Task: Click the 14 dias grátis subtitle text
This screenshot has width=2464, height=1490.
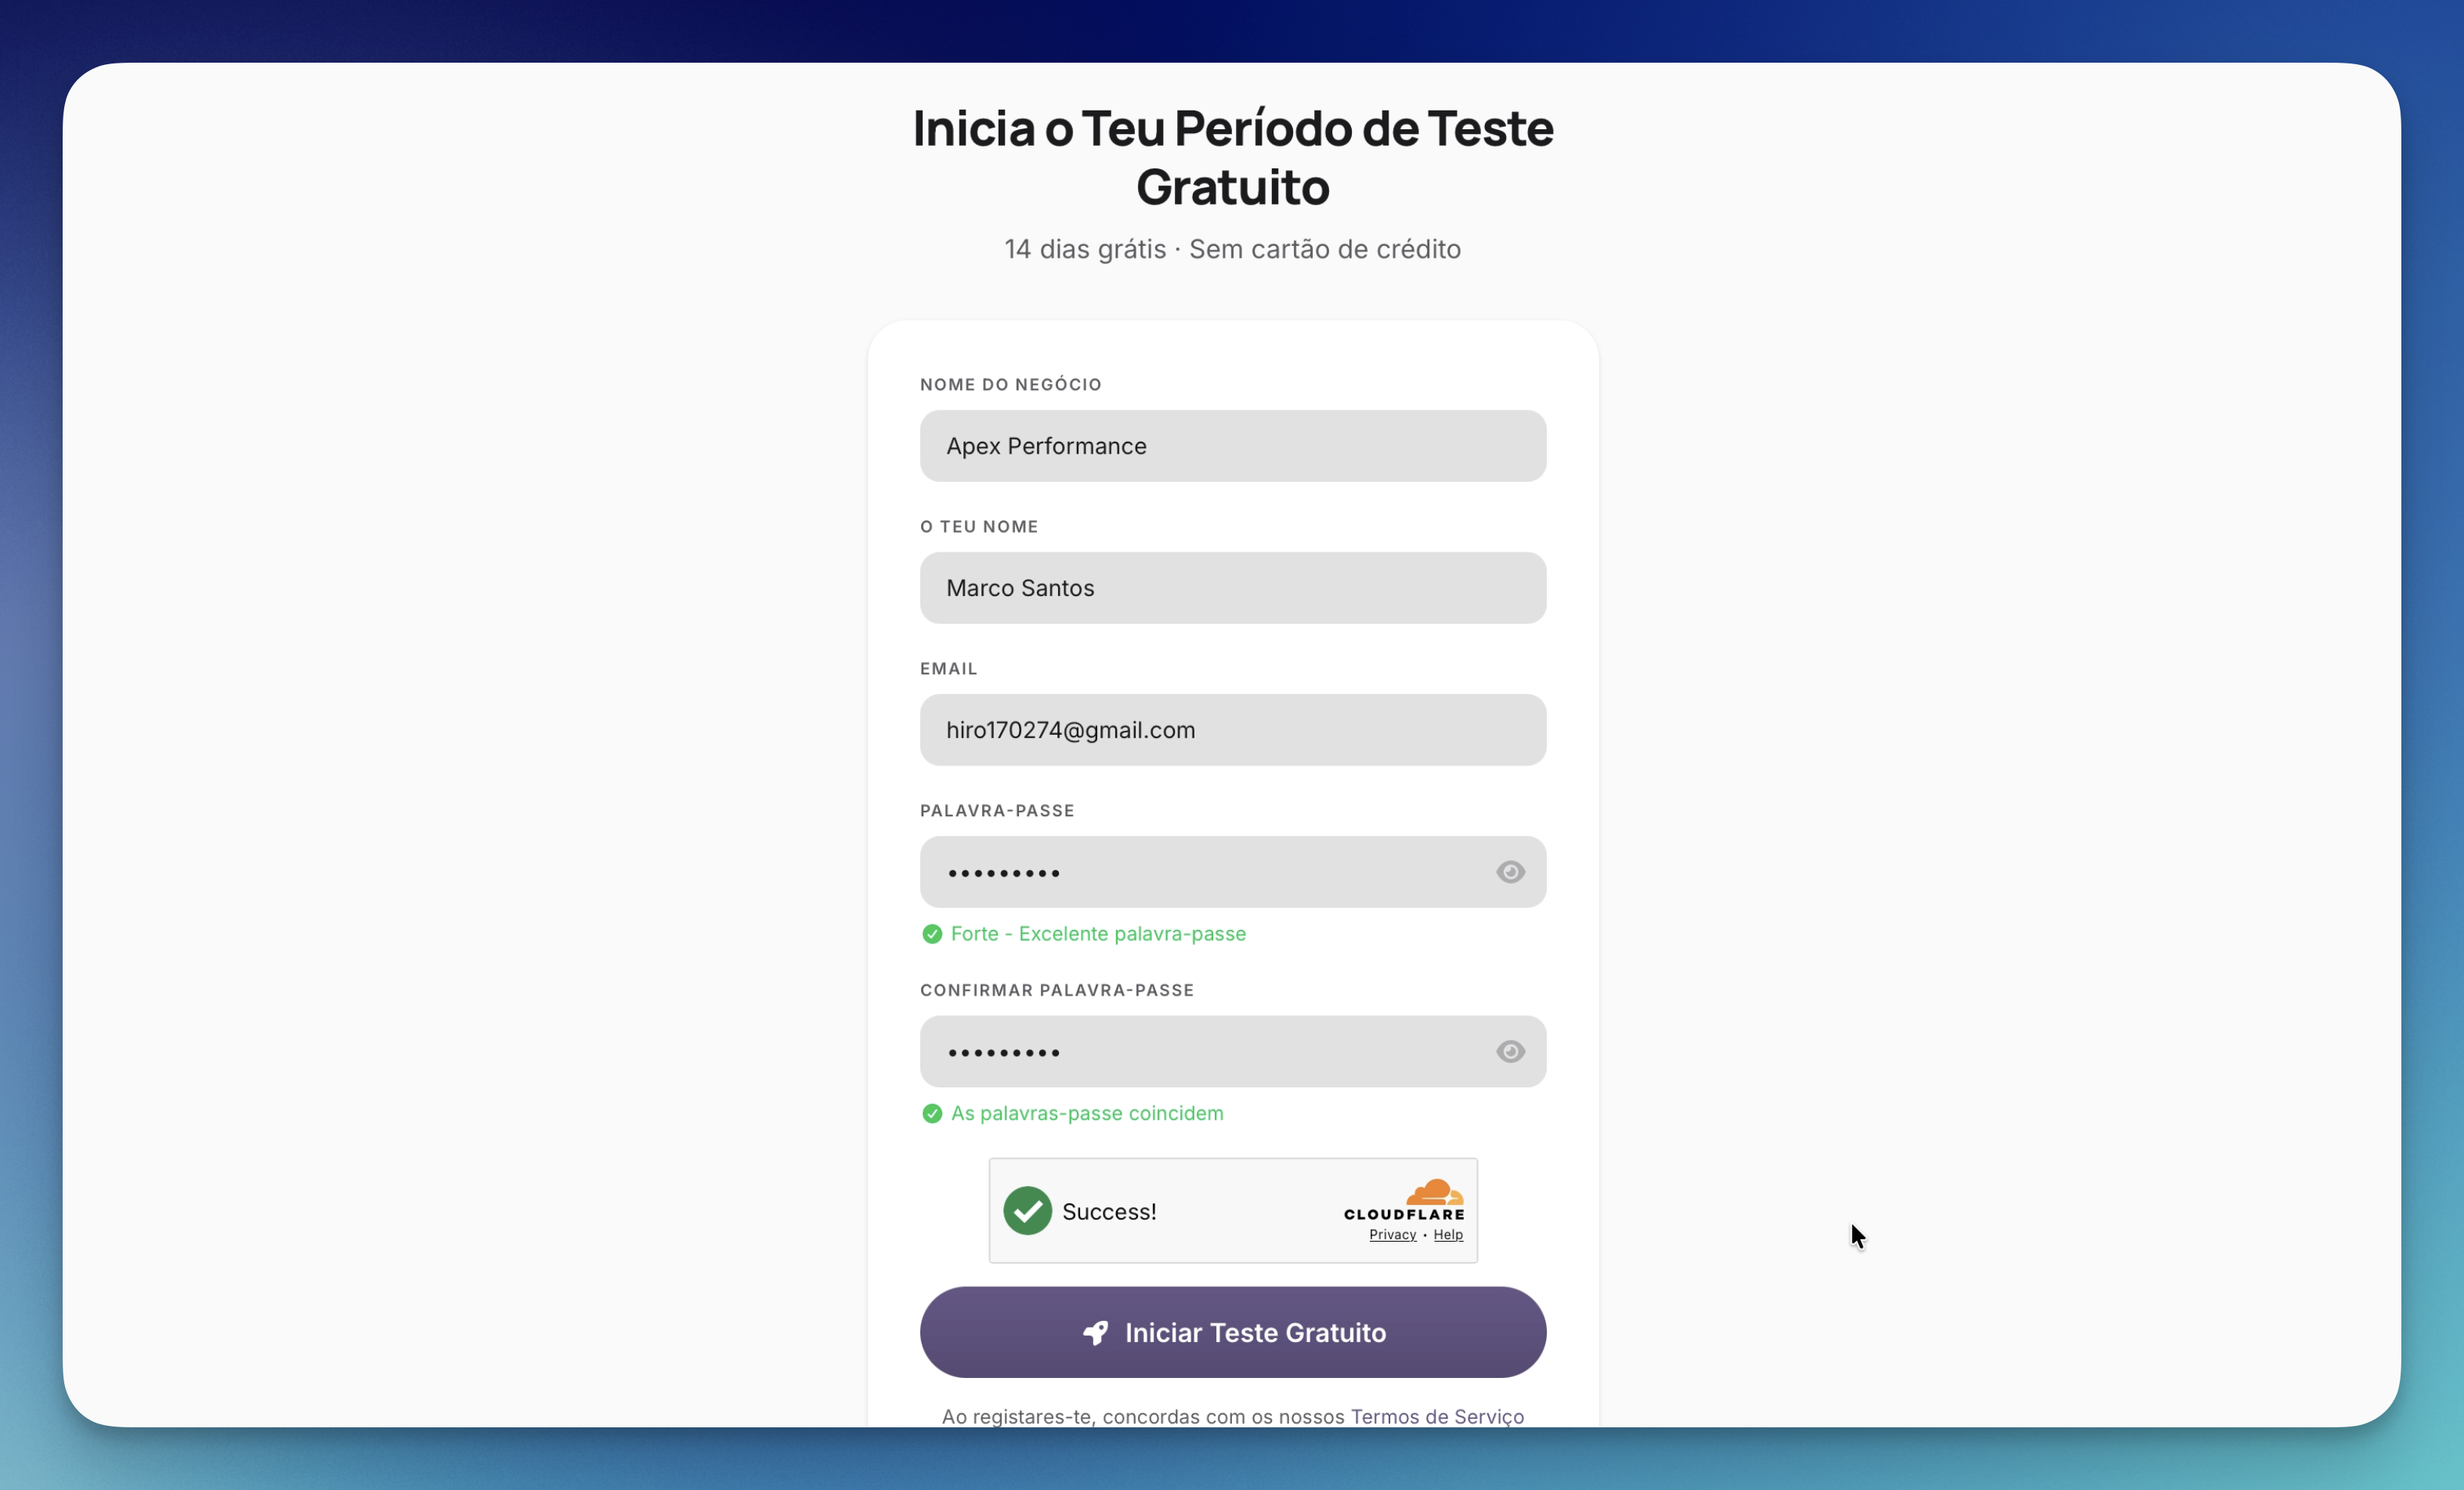Action: click(1232, 249)
